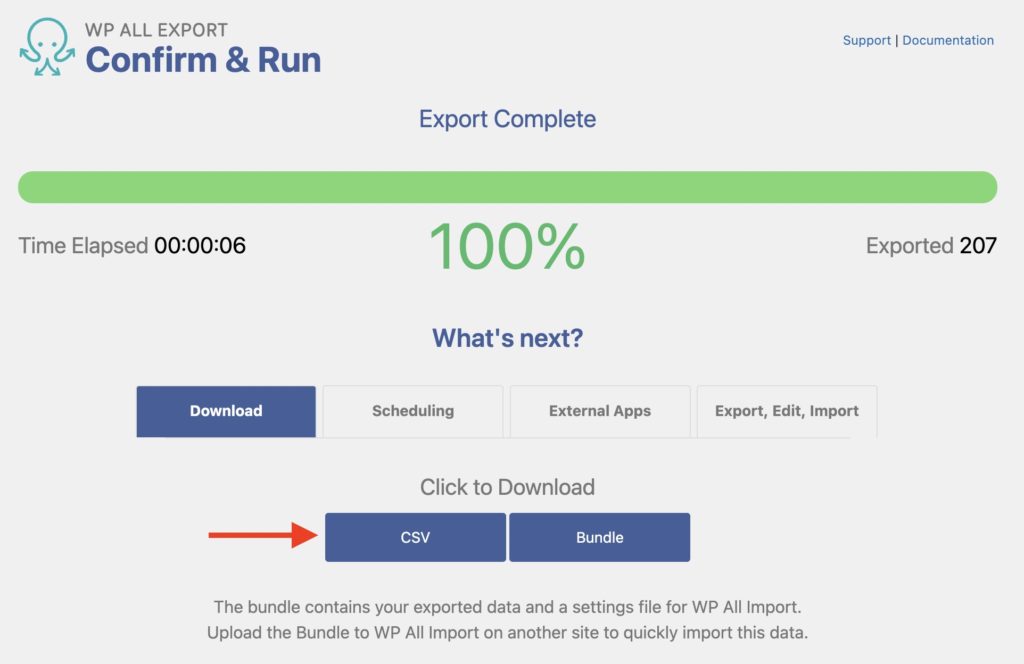Click the Click to Download label
1024x664 pixels.
pos(505,487)
